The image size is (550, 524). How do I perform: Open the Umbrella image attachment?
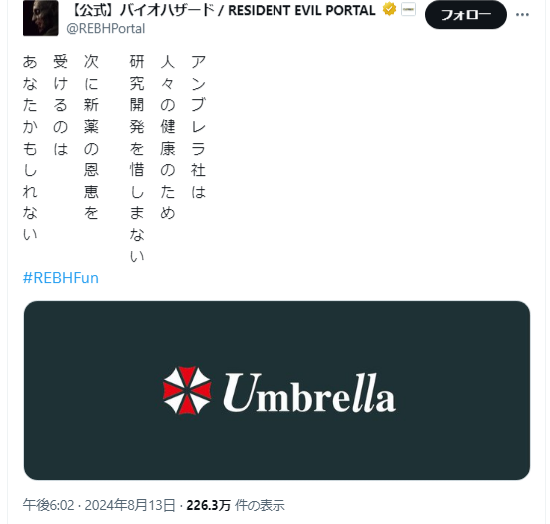point(277,390)
